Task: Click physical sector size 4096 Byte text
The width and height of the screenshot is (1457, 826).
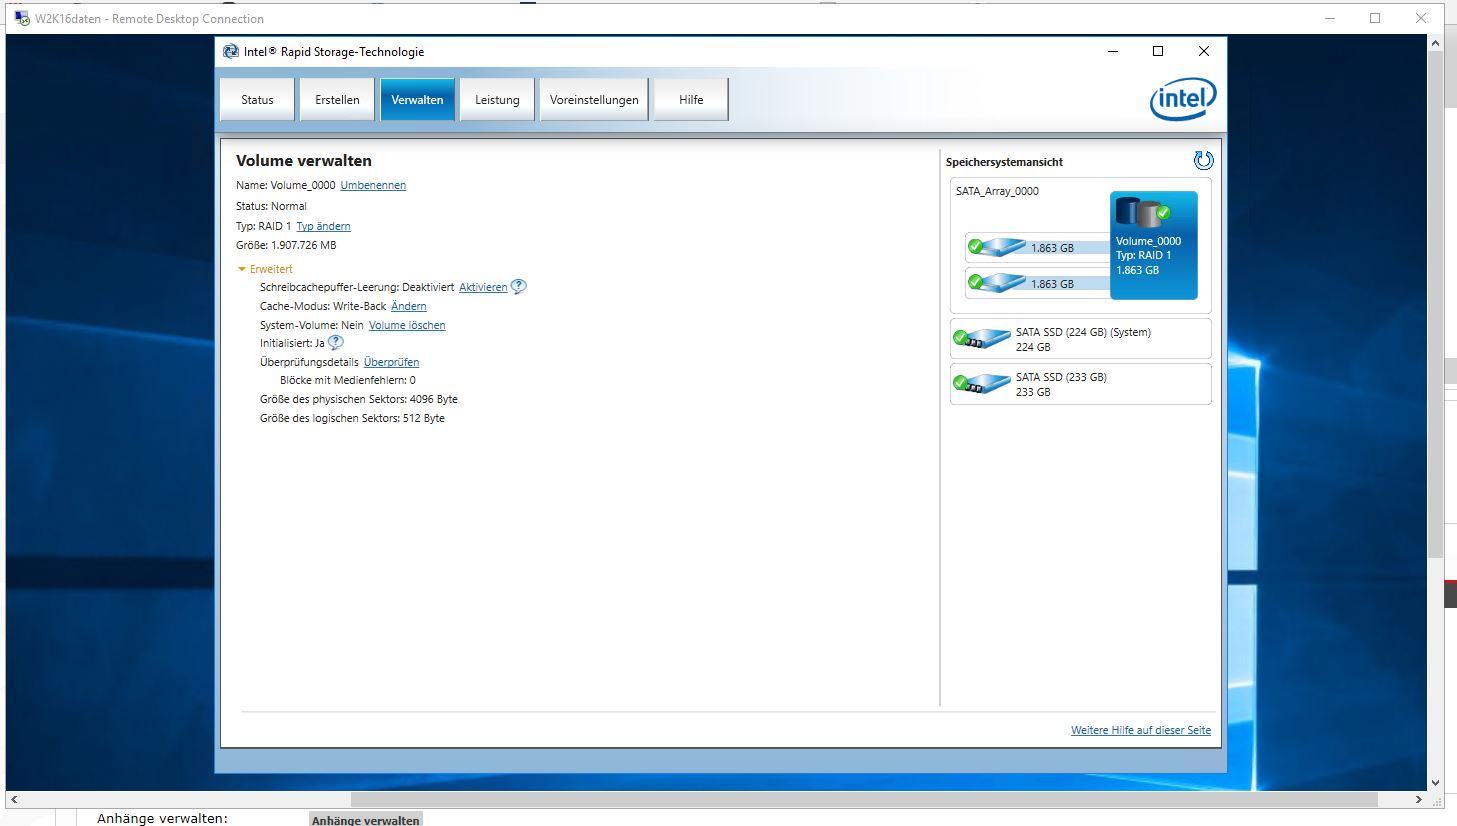Action: pyautogui.click(x=359, y=399)
